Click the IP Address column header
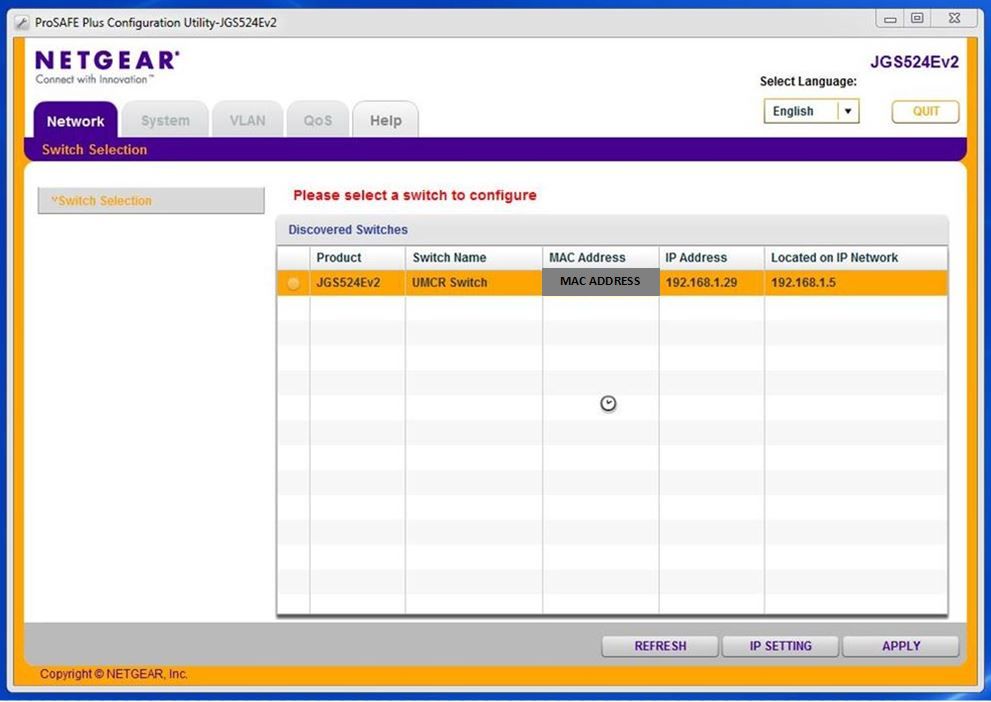 pos(712,258)
